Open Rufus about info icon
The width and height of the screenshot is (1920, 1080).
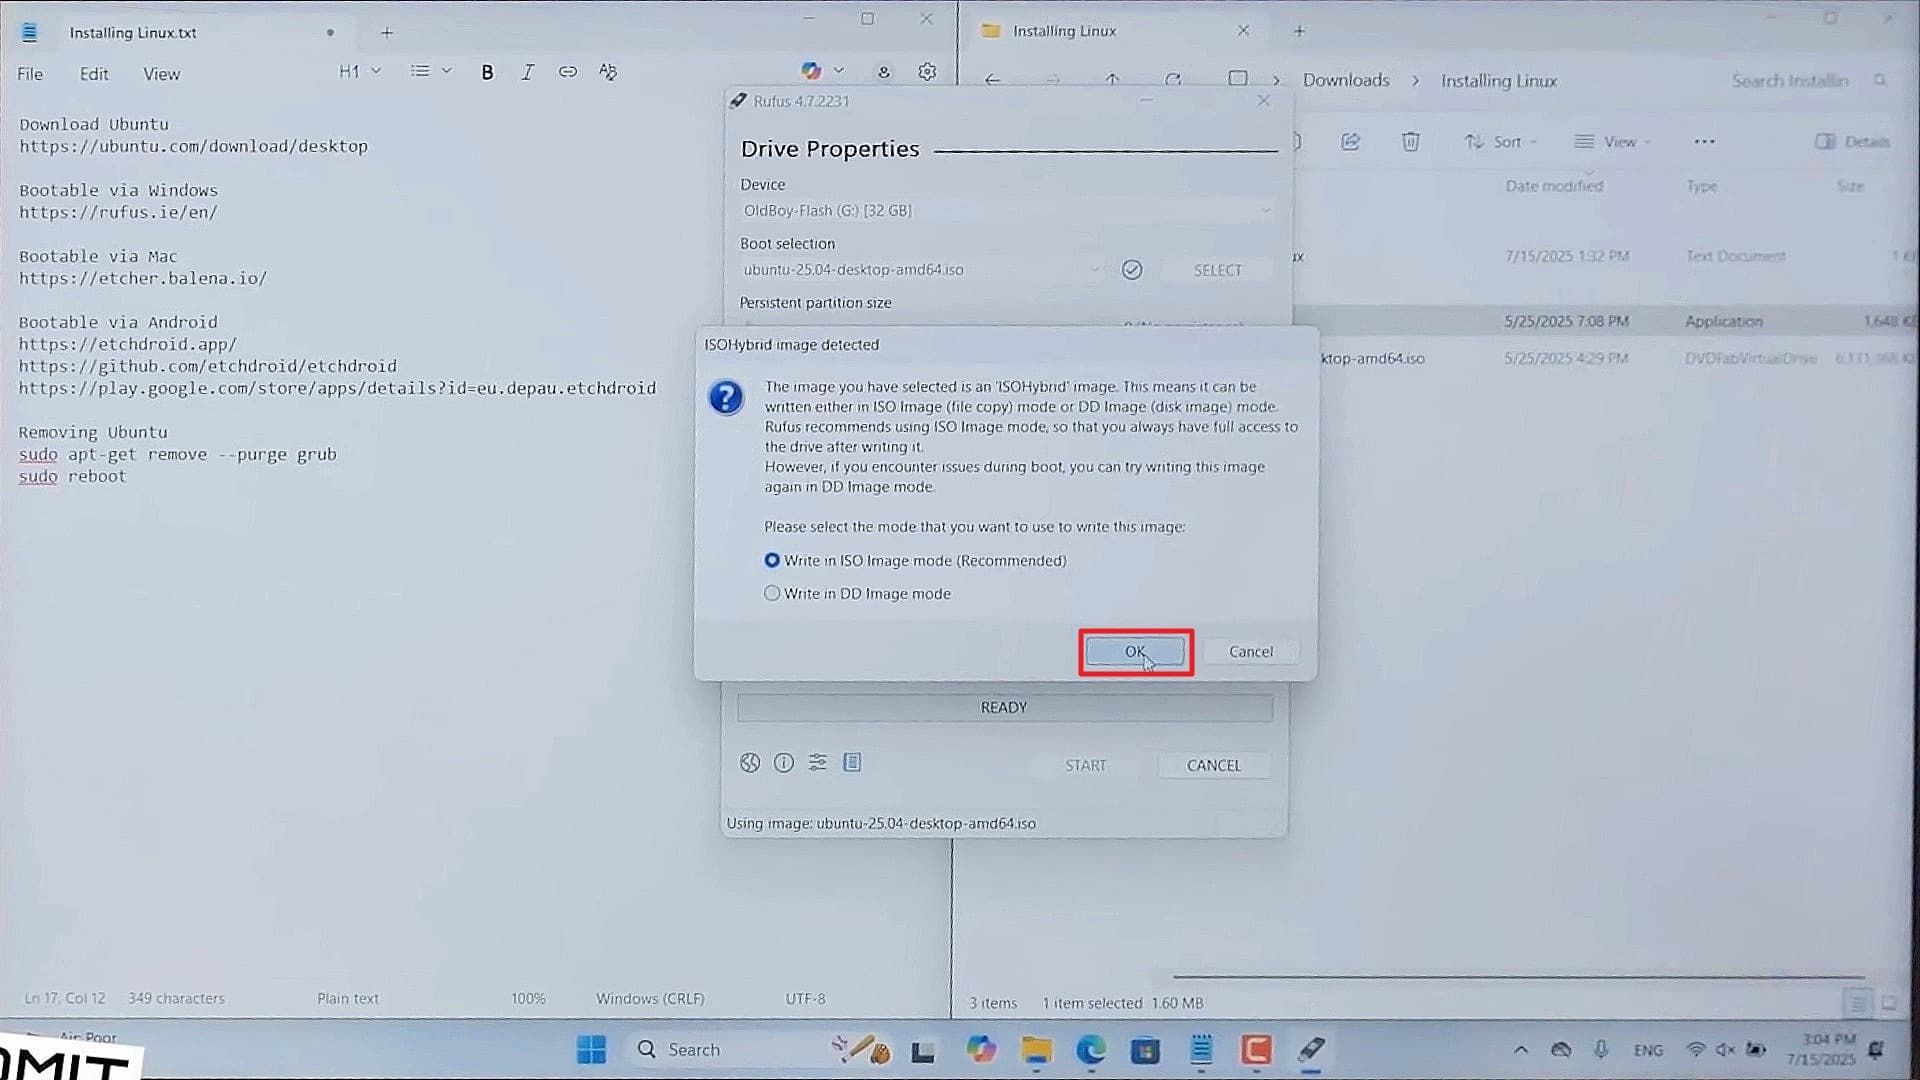click(784, 763)
